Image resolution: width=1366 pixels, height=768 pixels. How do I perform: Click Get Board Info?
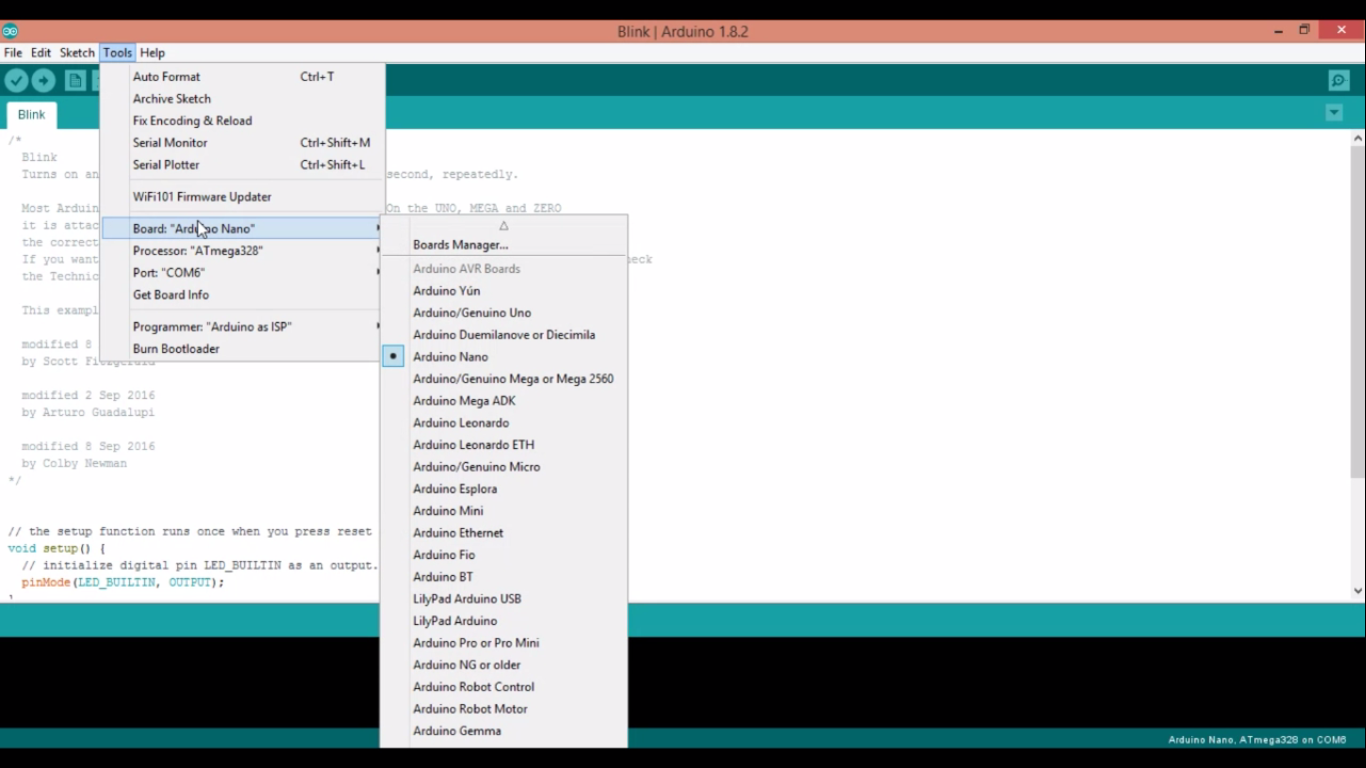(x=170, y=294)
